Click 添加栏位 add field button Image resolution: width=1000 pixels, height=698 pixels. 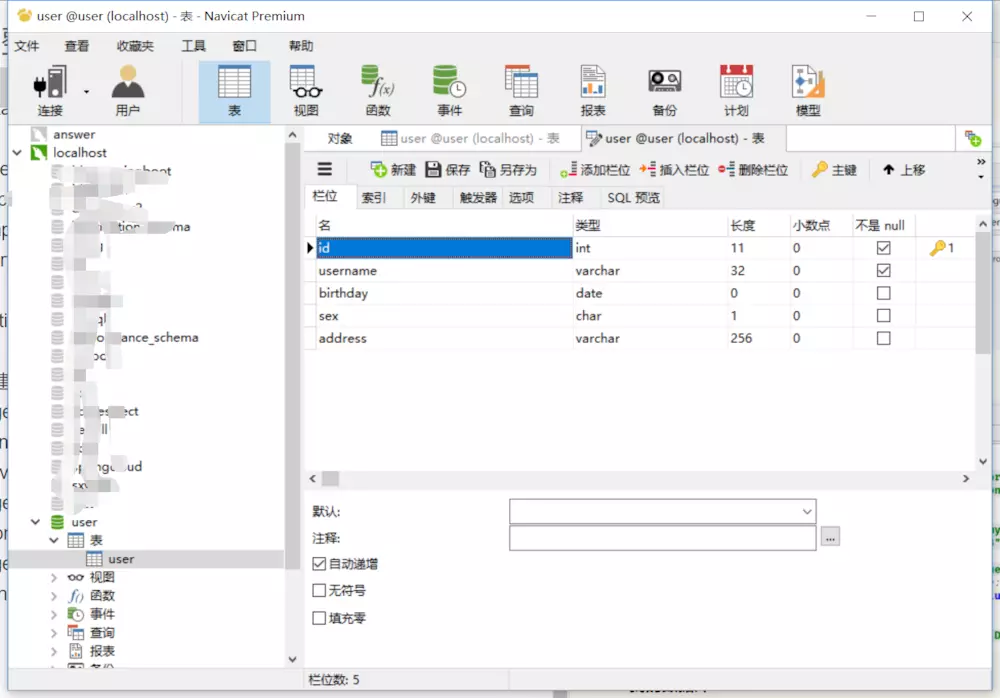coord(595,170)
